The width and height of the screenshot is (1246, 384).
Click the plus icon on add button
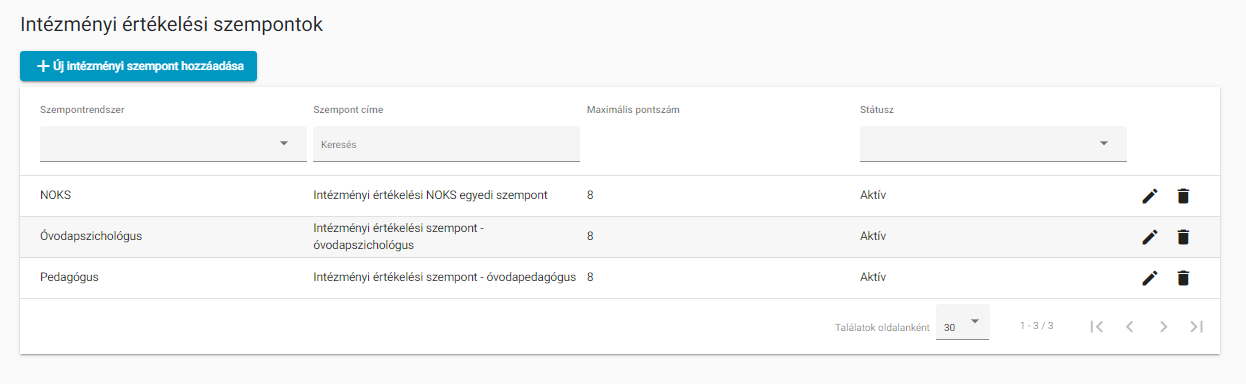[x=43, y=66]
